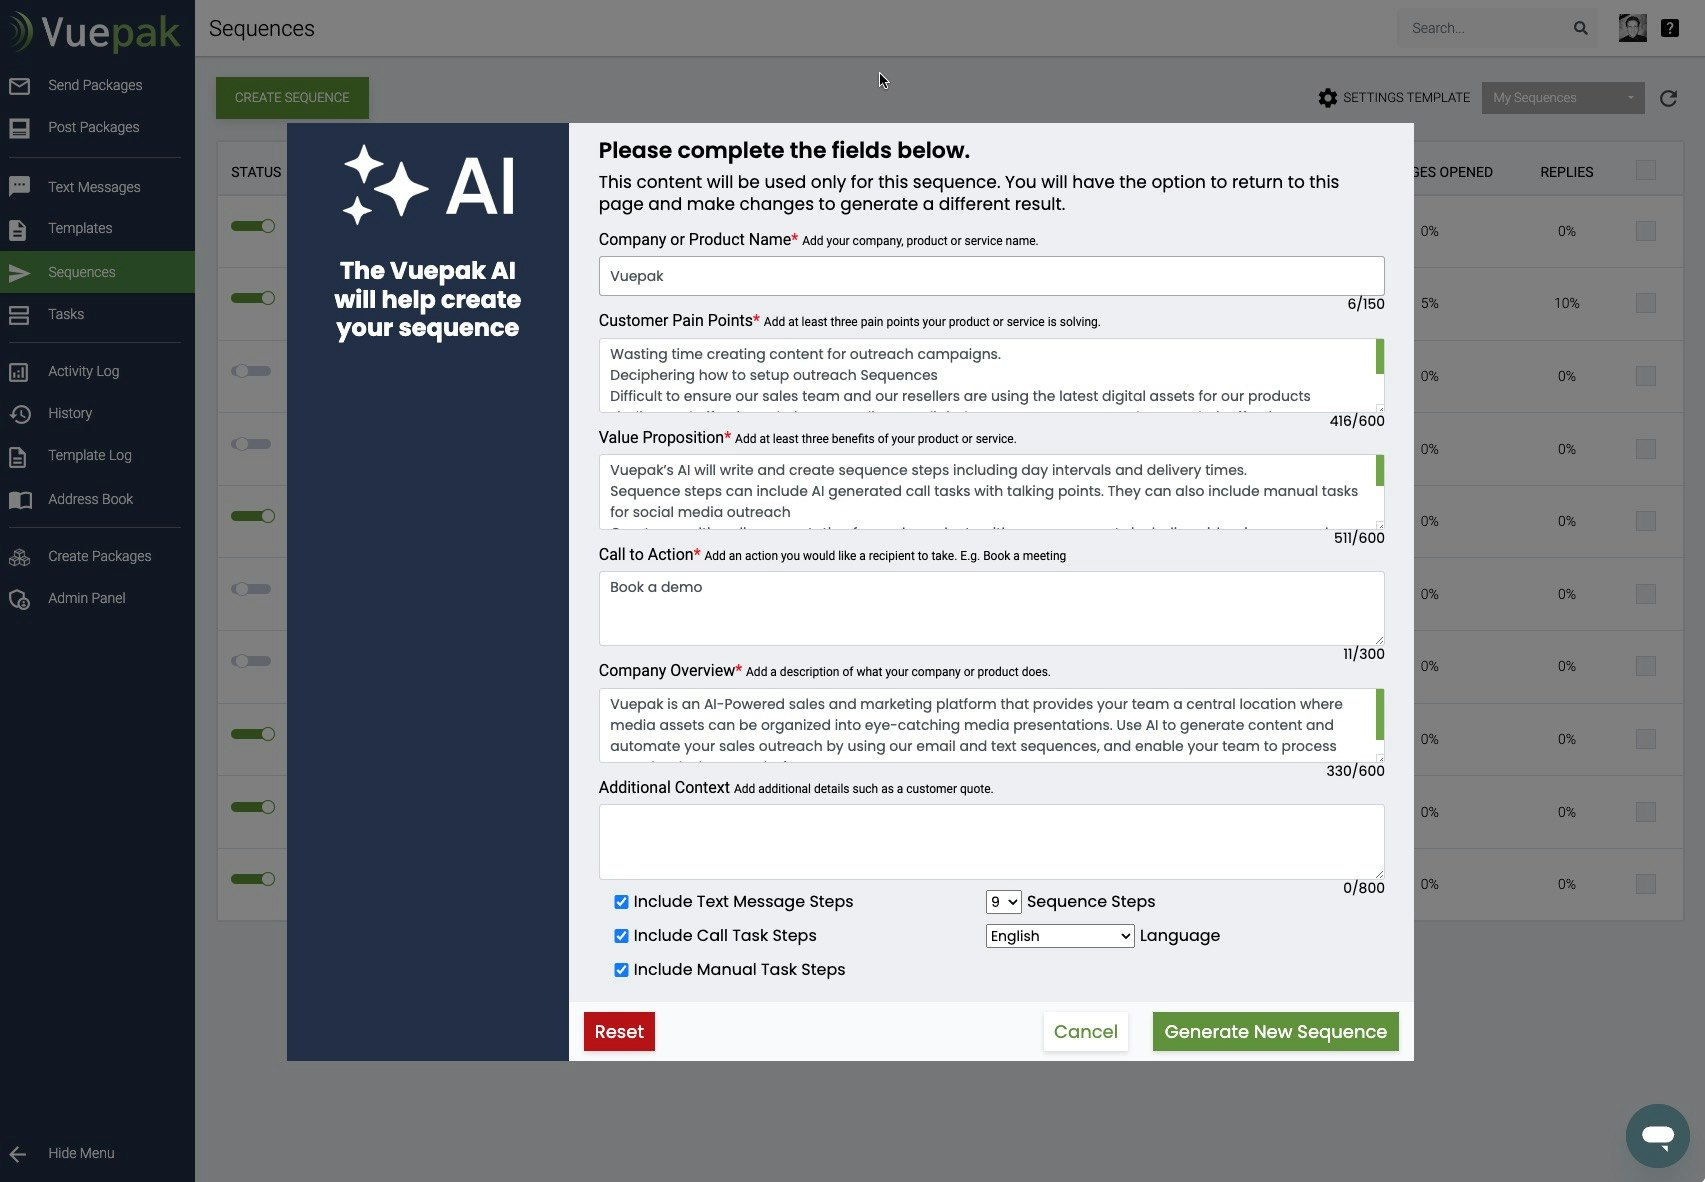Open Send Packages envelope icon in sidebar
The height and width of the screenshot is (1182, 1705).
pyautogui.click(x=19, y=86)
